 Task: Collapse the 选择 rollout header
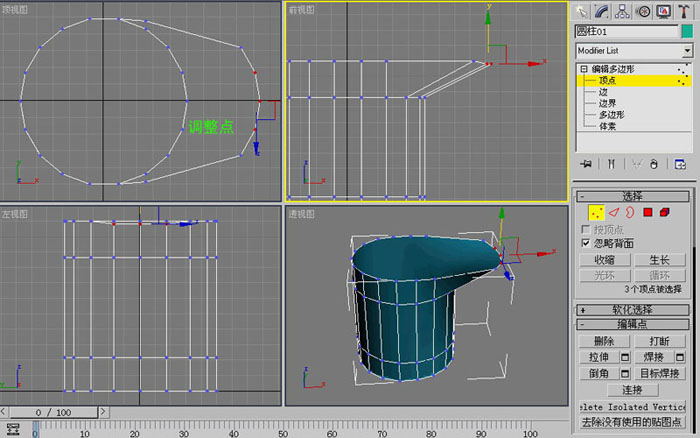(x=633, y=196)
